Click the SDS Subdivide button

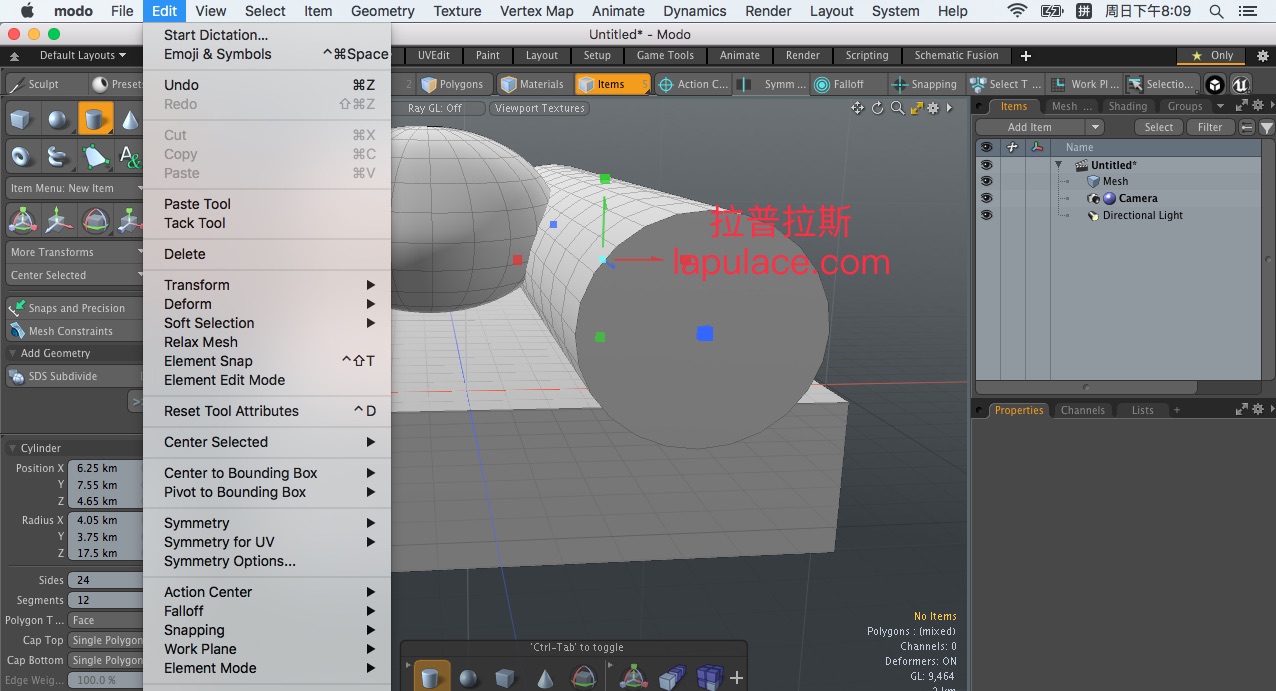pyautogui.click(x=76, y=376)
